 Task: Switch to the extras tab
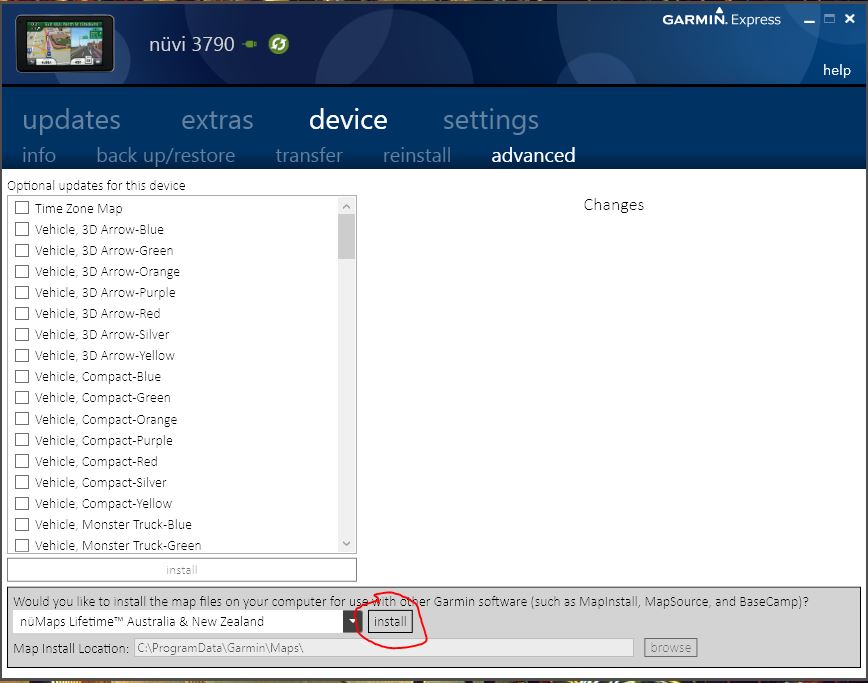[x=217, y=120]
